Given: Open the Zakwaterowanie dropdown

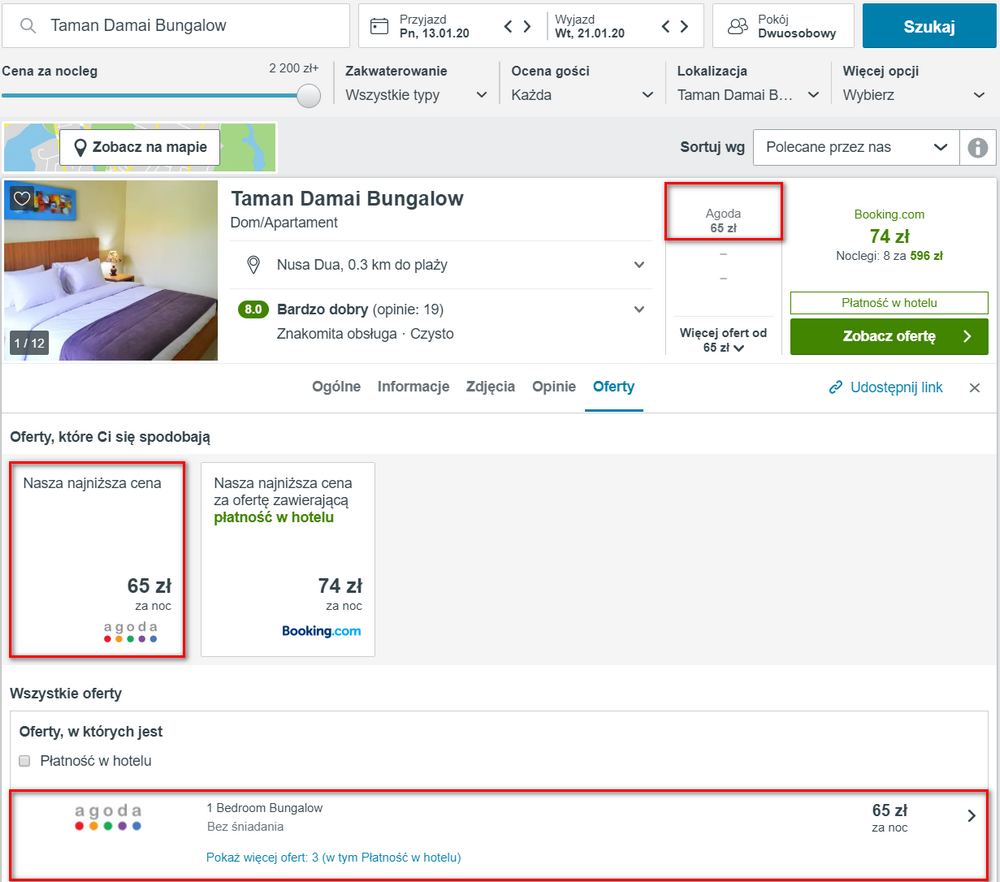Looking at the screenshot, I should pos(416,95).
